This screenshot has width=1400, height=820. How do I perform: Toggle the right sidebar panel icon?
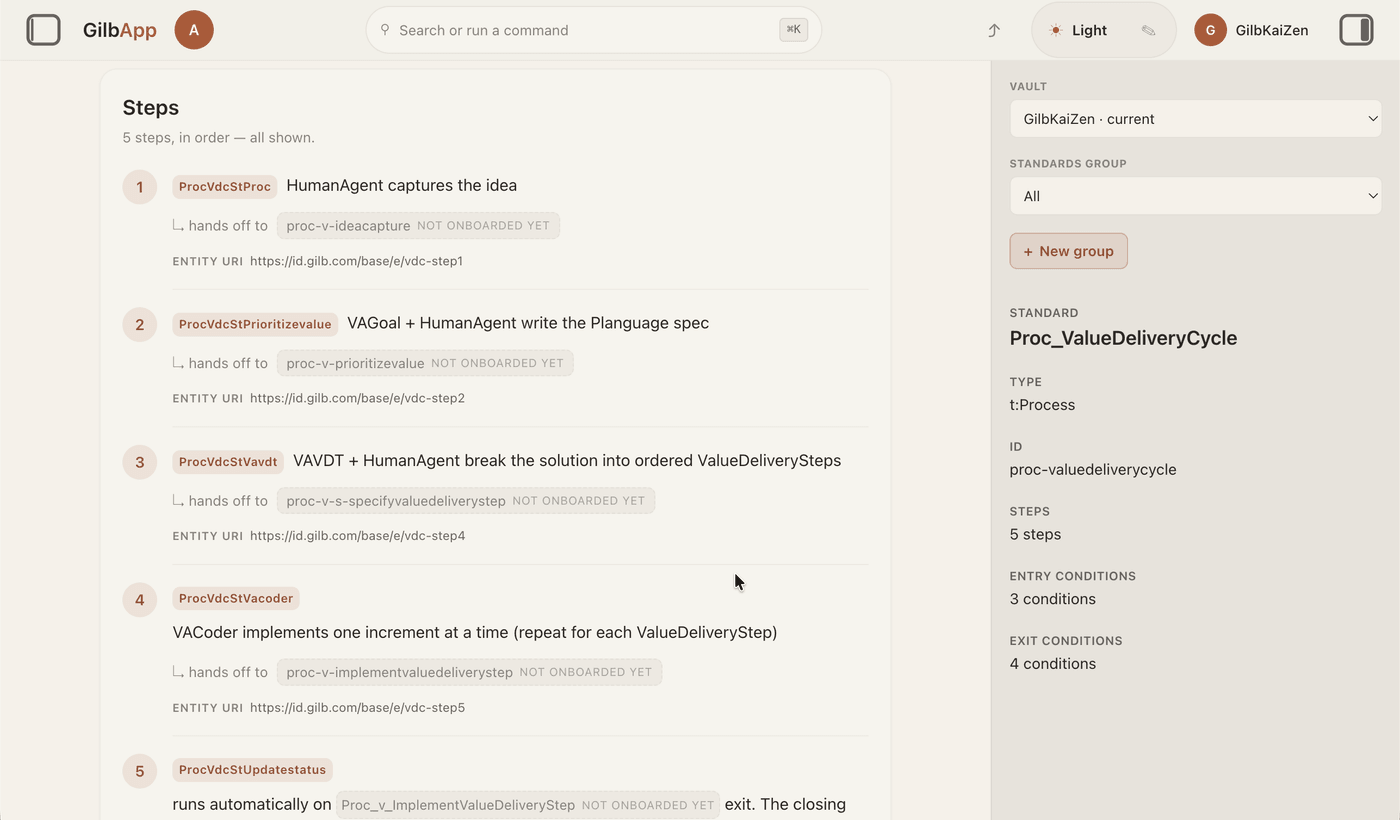(x=1356, y=30)
